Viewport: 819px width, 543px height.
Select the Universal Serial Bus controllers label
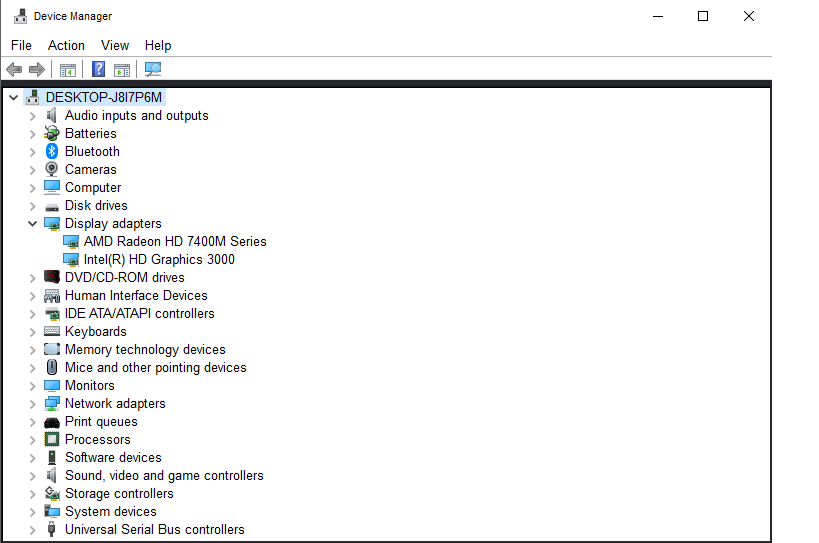pyautogui.click(x=155, y=529)
